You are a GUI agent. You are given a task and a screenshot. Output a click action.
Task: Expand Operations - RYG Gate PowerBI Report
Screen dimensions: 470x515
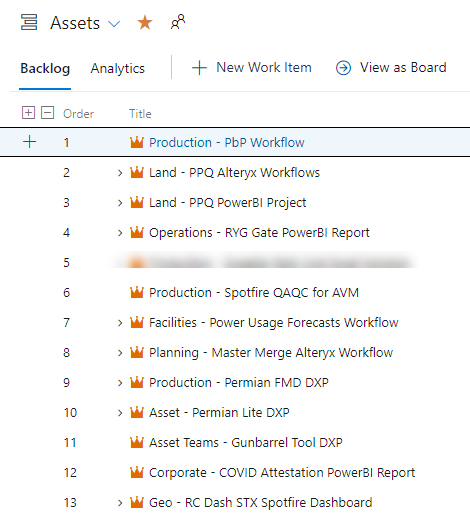(x=120, y=233)
